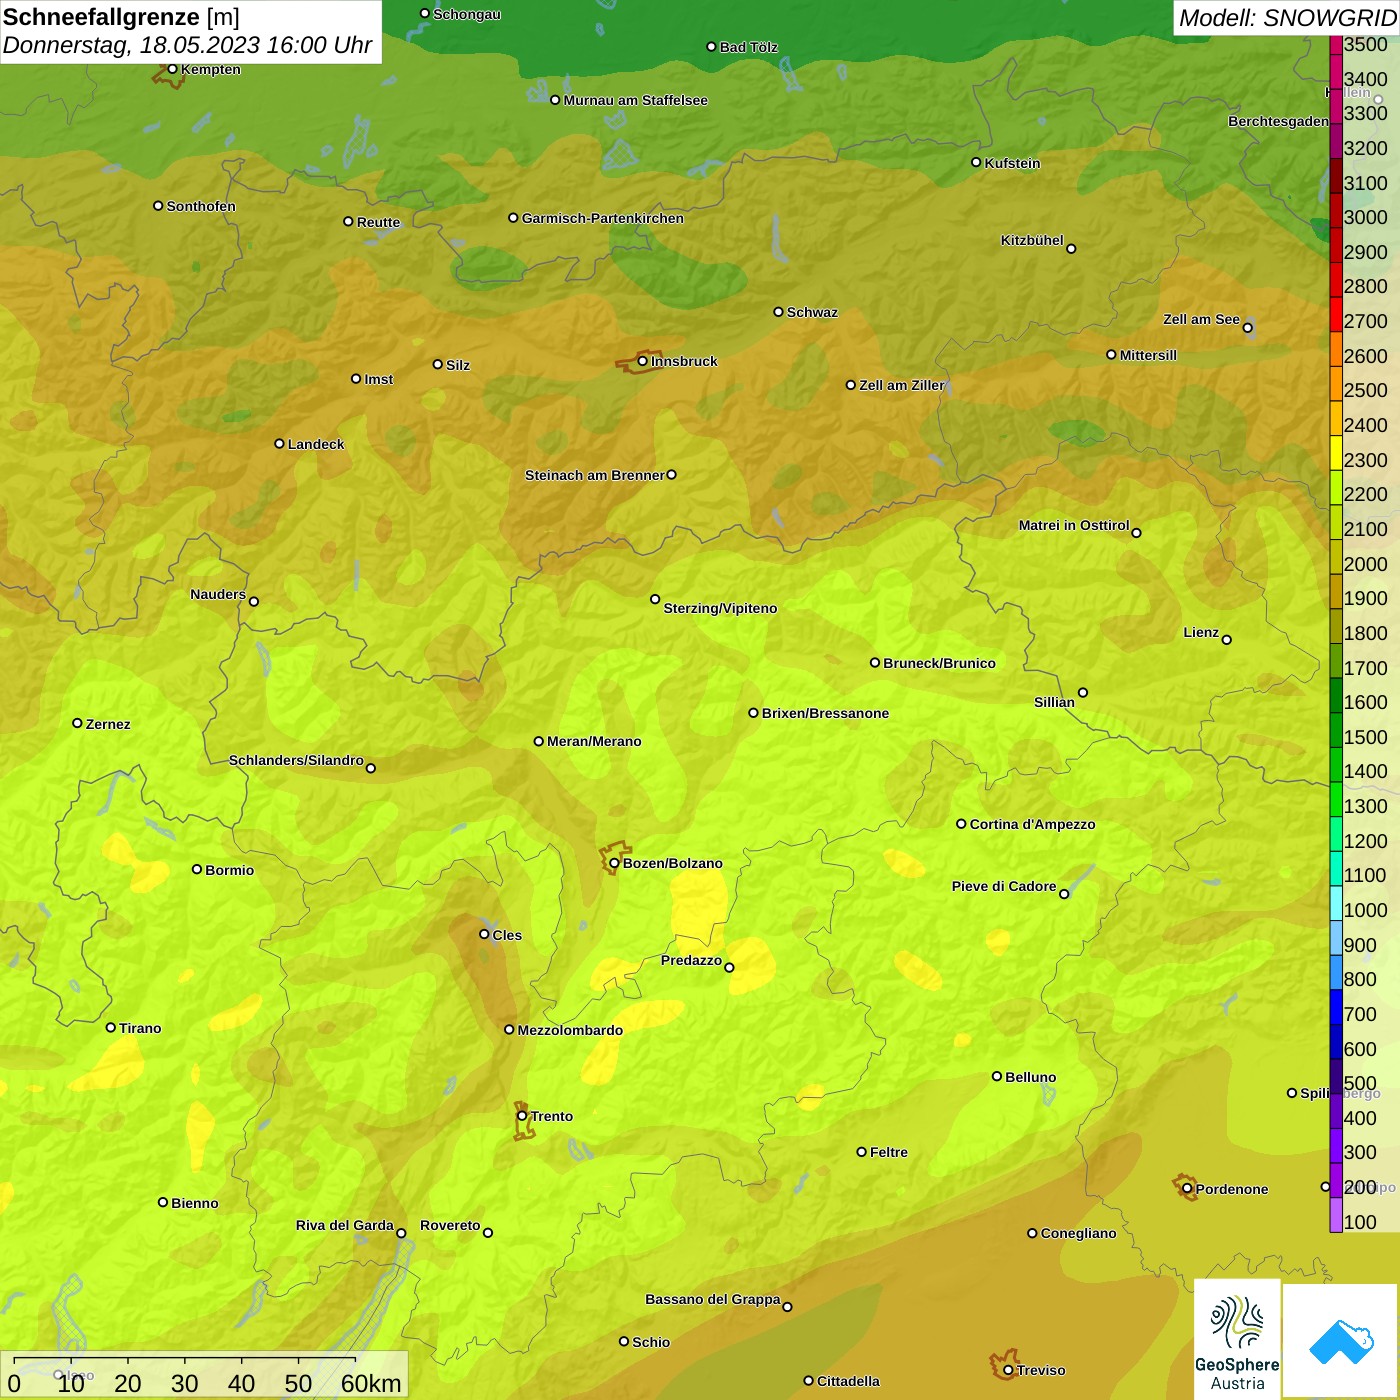
Task: Click the Schwaz location dot
Action: tap(778, 312)
